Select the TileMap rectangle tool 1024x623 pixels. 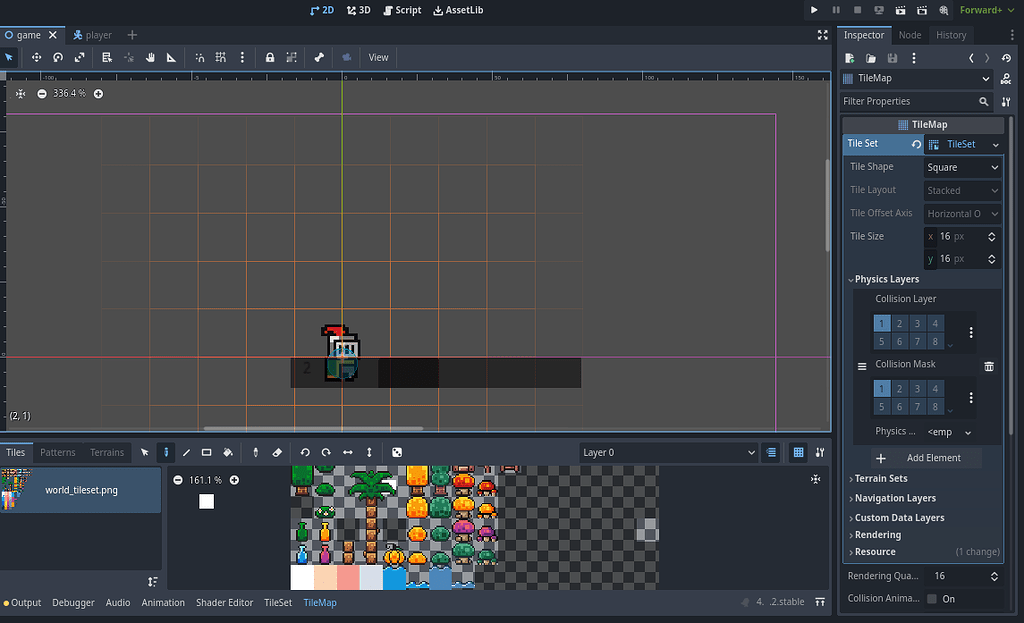point(206,452)
